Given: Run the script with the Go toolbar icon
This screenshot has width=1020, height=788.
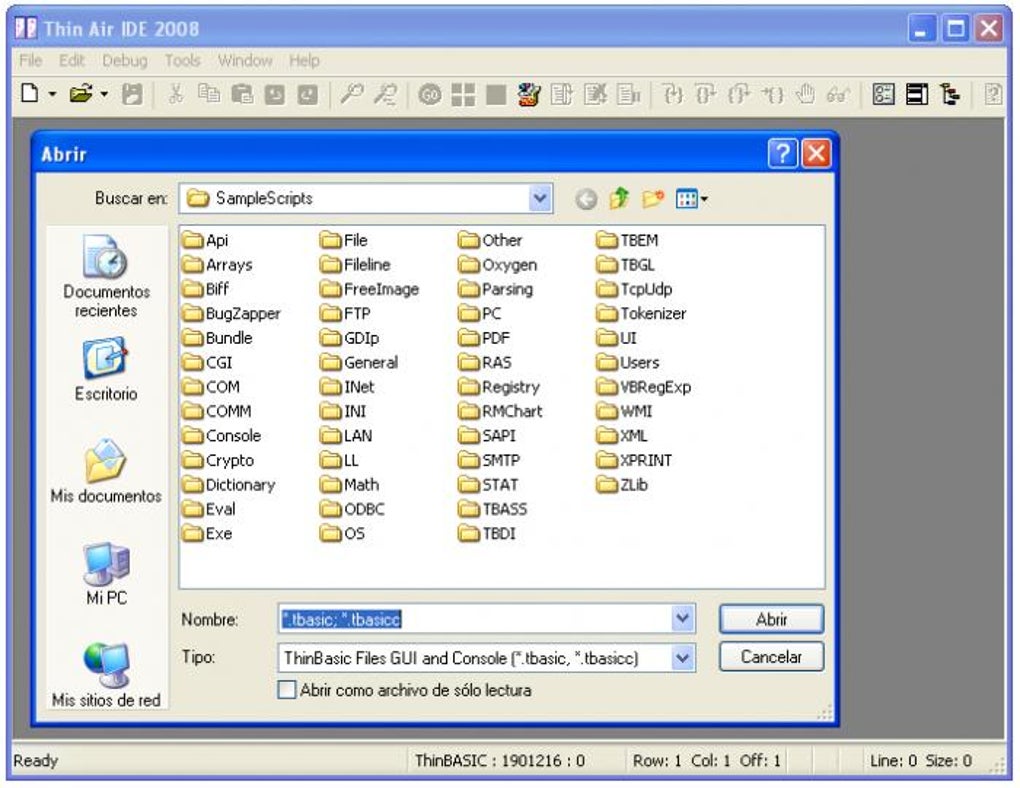Looking at the screenshot, I should pyautogui.click(x=431, y=94).
